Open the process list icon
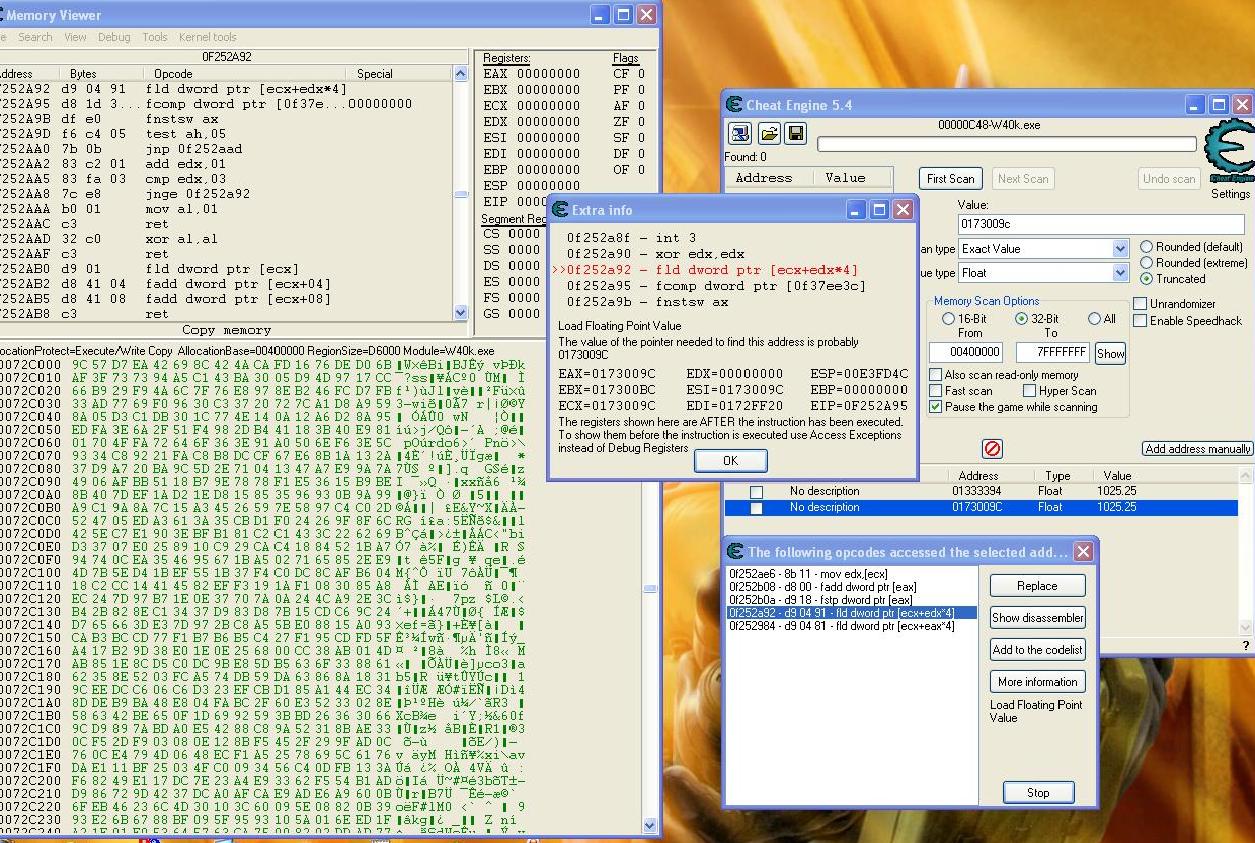 739,133
